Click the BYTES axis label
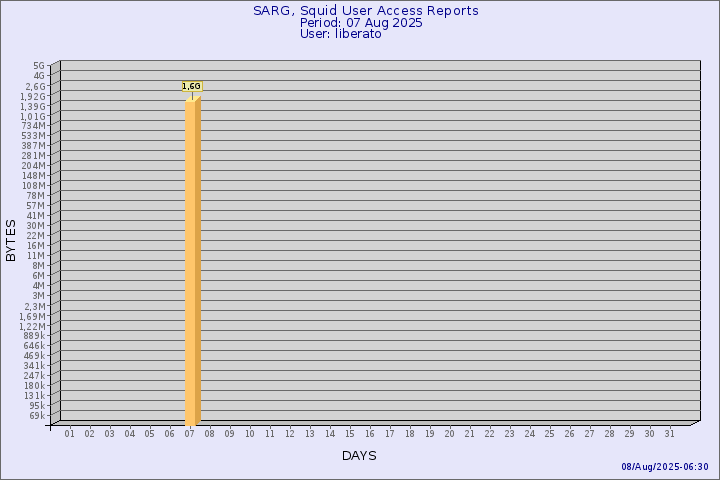The image size is (720, 480). coord(11,240)
